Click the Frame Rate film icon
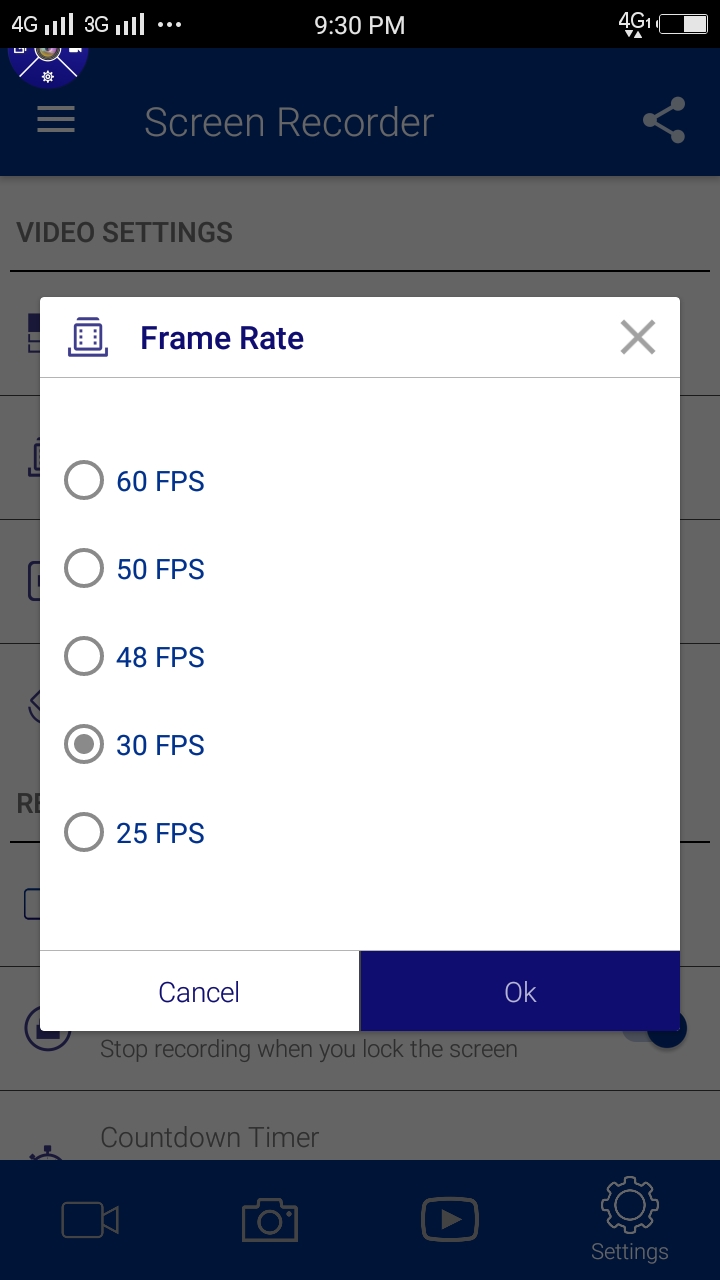The width and height of the screenshot is (720, 1280). (88, 338)
